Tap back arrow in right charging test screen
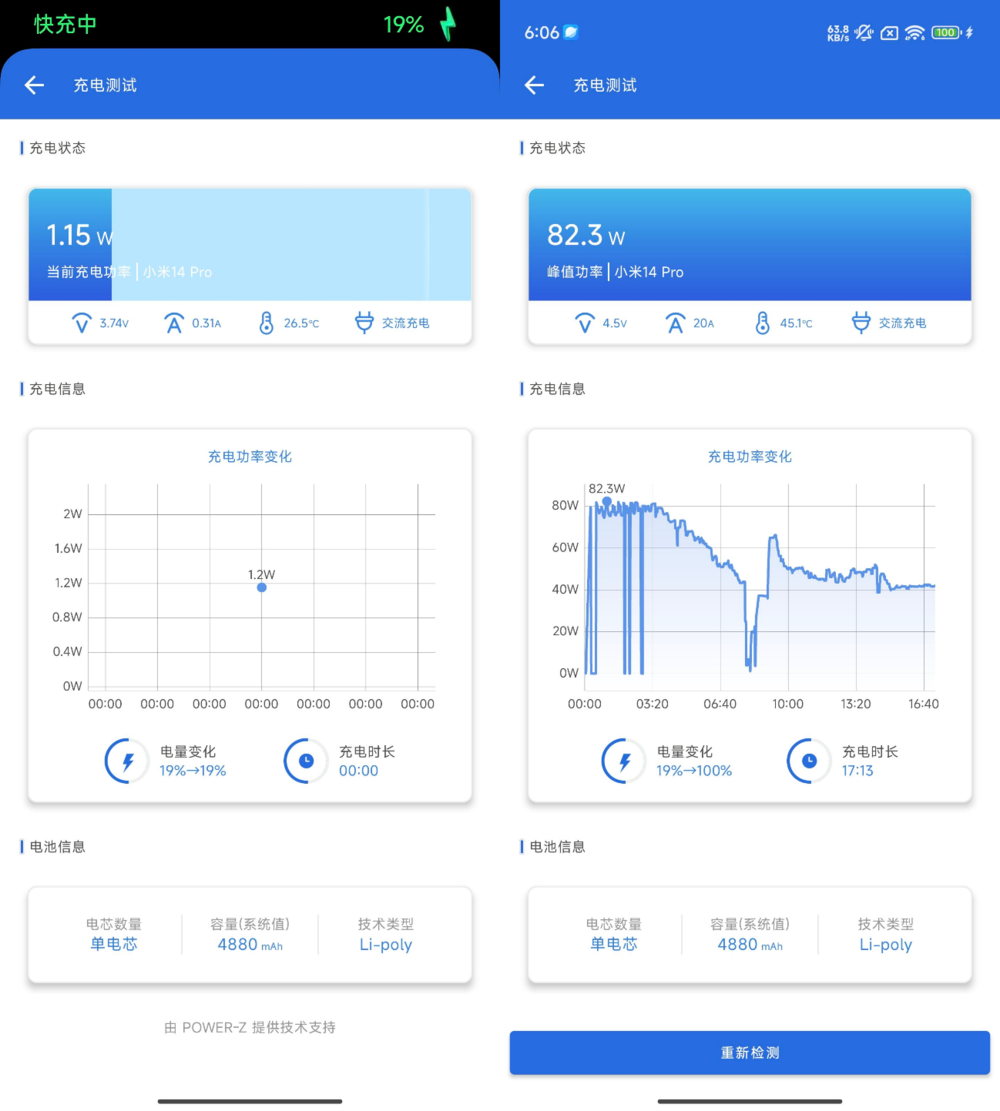 [535, 86]
